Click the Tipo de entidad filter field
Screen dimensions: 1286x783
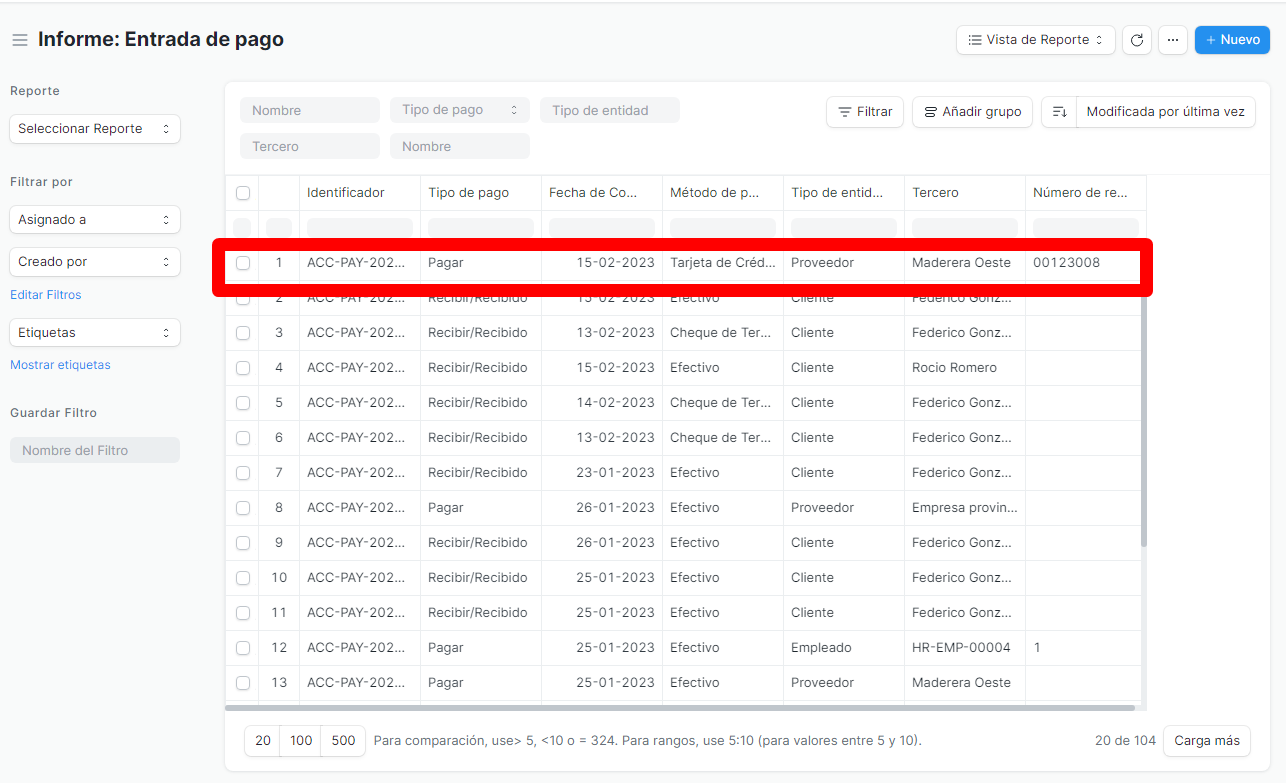click(610, 110)
